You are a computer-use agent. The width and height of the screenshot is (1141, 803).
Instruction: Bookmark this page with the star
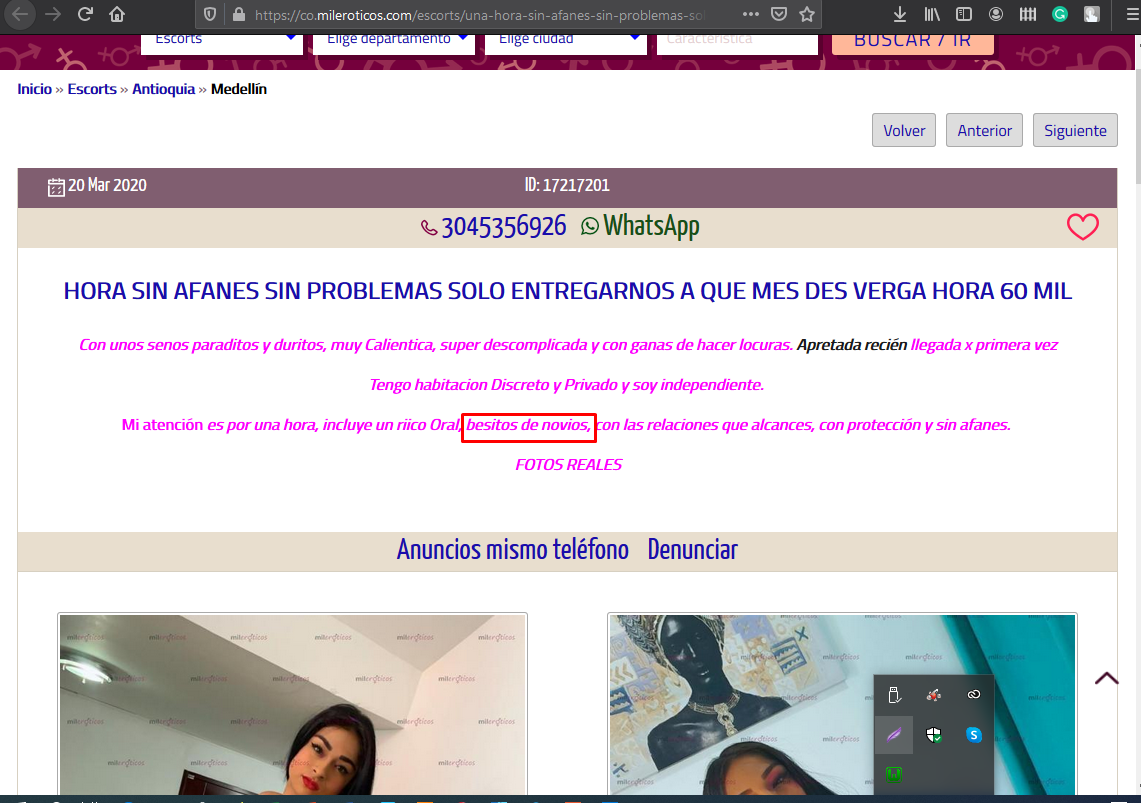pos(806,15)
